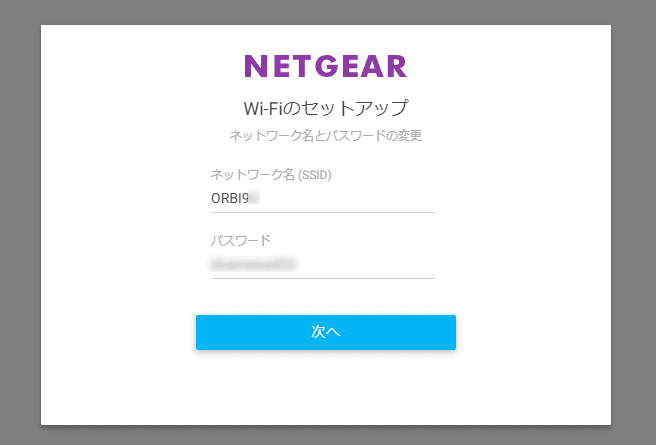Click empty white area below 次へ button
656x445 pixels.
point(325,390)
